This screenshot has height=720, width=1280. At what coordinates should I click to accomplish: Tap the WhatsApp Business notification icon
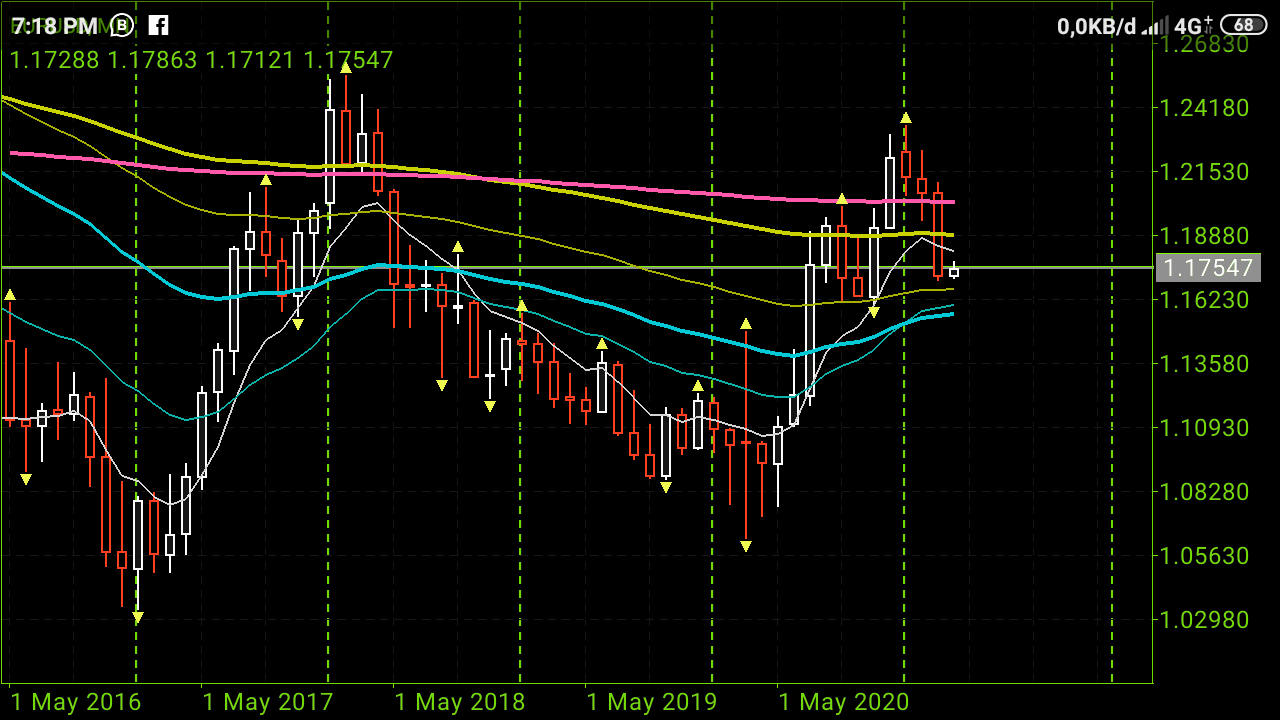coord(122,25)
